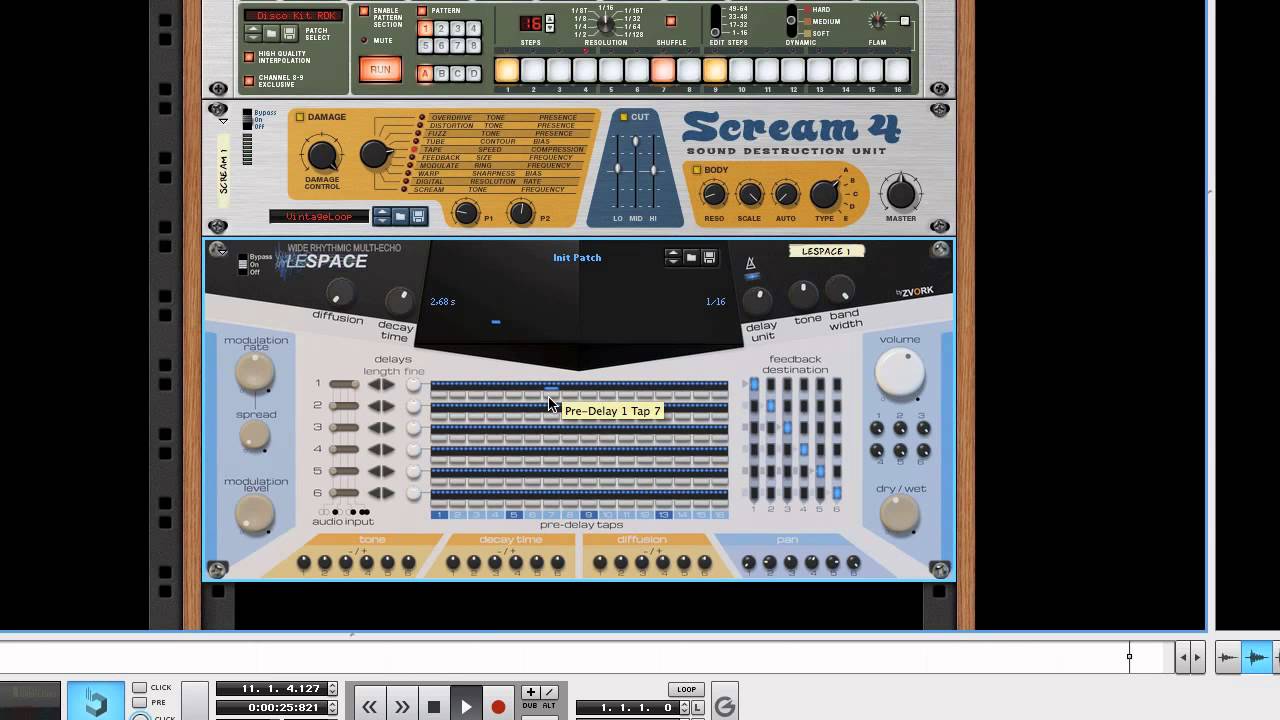Toggle Scream 4 Cut section
The image size is (1280, 720).
pyautogui.click(x=624, y=117)
